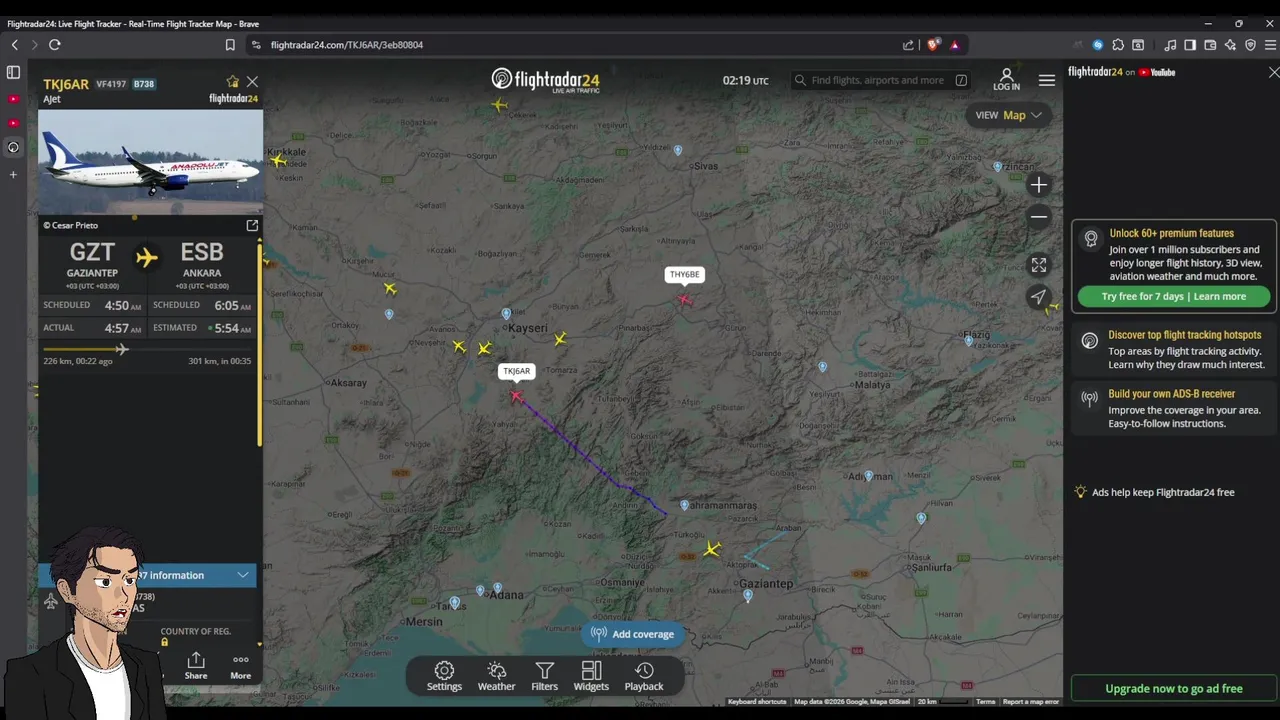The height and width of the screenshot is (720, 1280).
Task: Go back to previous page
Action: (15, 45)
